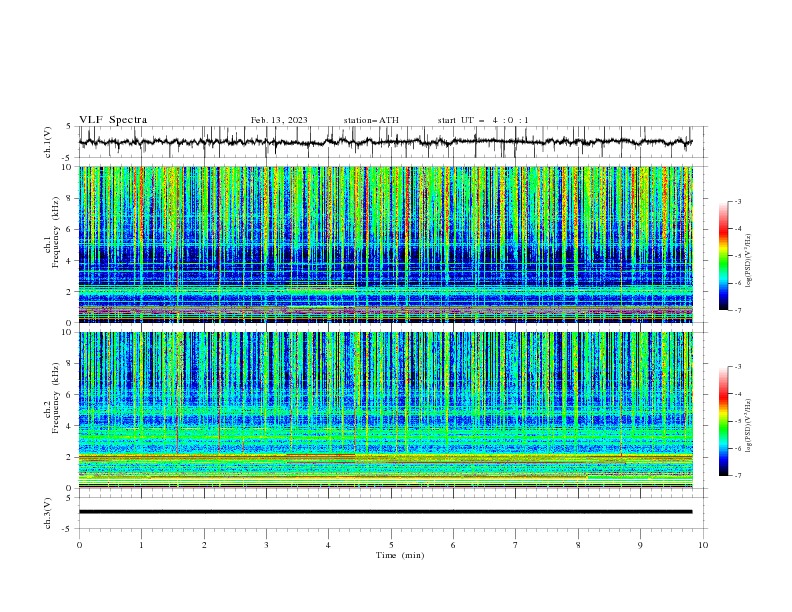Click time axis tick label '8'

coord(578,545)
